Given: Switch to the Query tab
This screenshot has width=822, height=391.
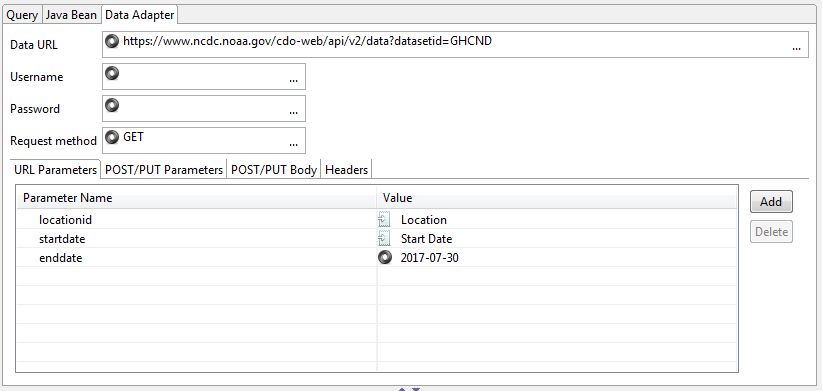Looking at the screenshot, I should pos(22,15).
